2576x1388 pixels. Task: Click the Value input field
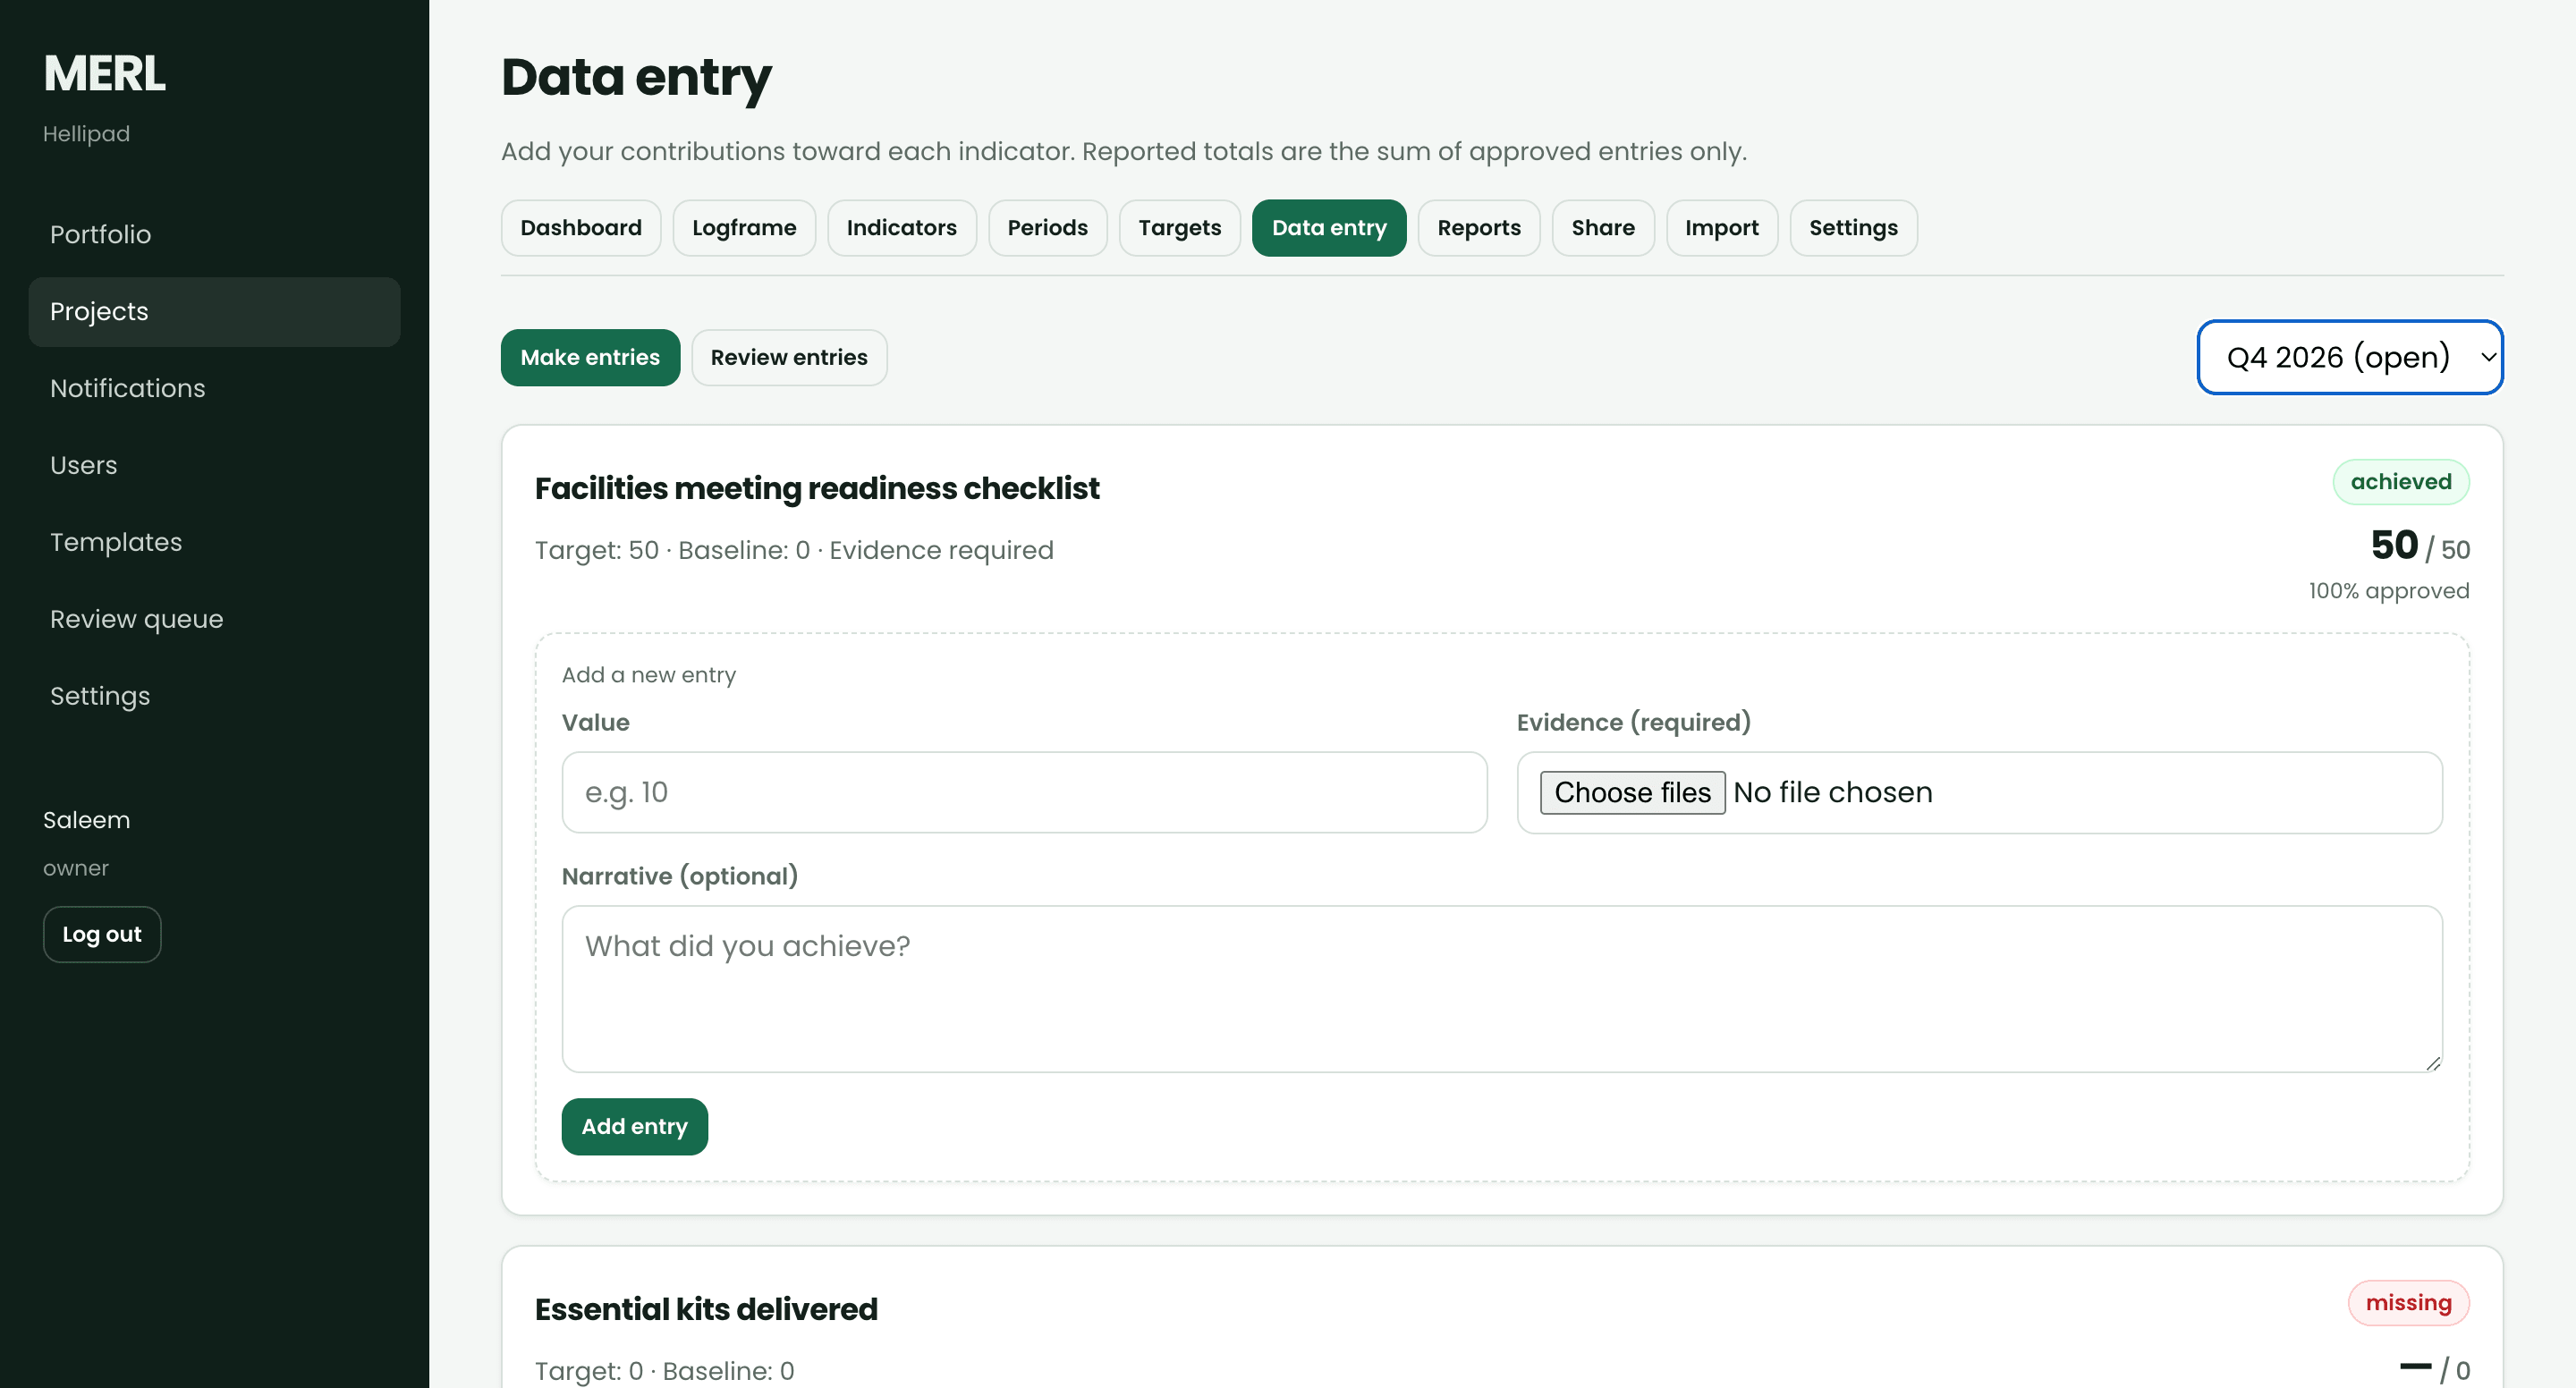coord(1024,793)
